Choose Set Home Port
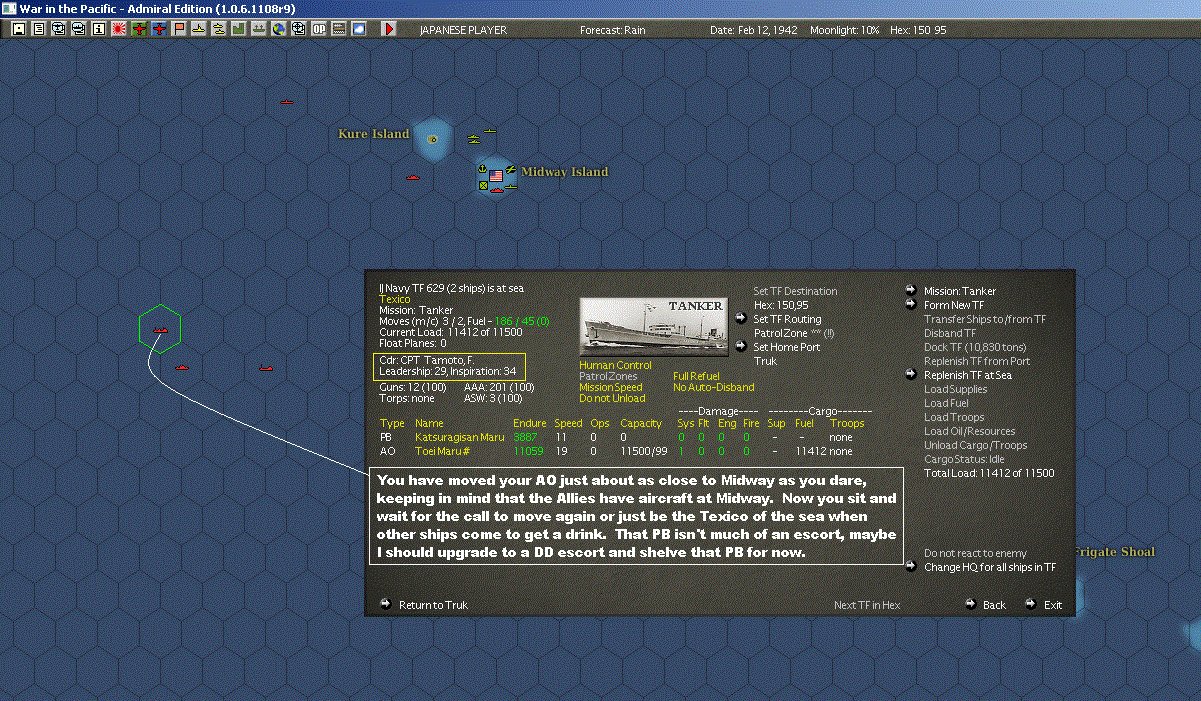Screen dimensions: 1201x701 click(x=787, y=347)
